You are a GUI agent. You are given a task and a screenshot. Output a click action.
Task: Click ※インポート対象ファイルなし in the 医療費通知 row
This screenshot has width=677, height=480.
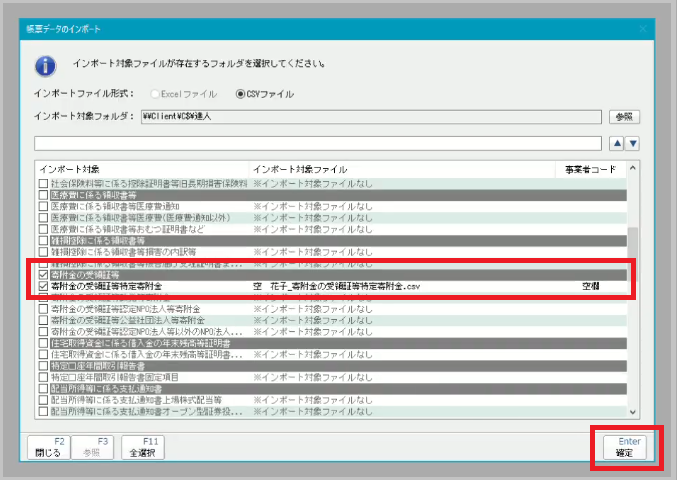click(x=313, y=206)
